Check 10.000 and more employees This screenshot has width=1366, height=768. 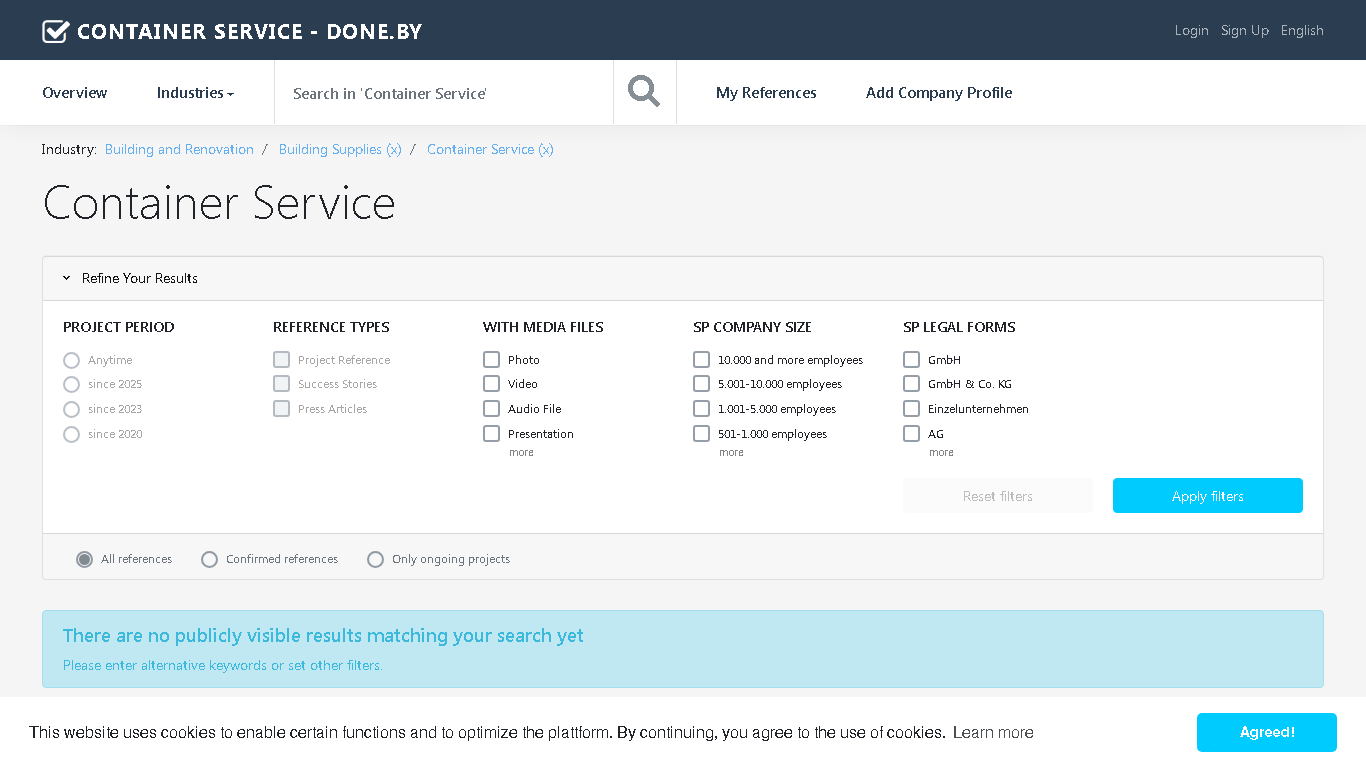point(701,359)
